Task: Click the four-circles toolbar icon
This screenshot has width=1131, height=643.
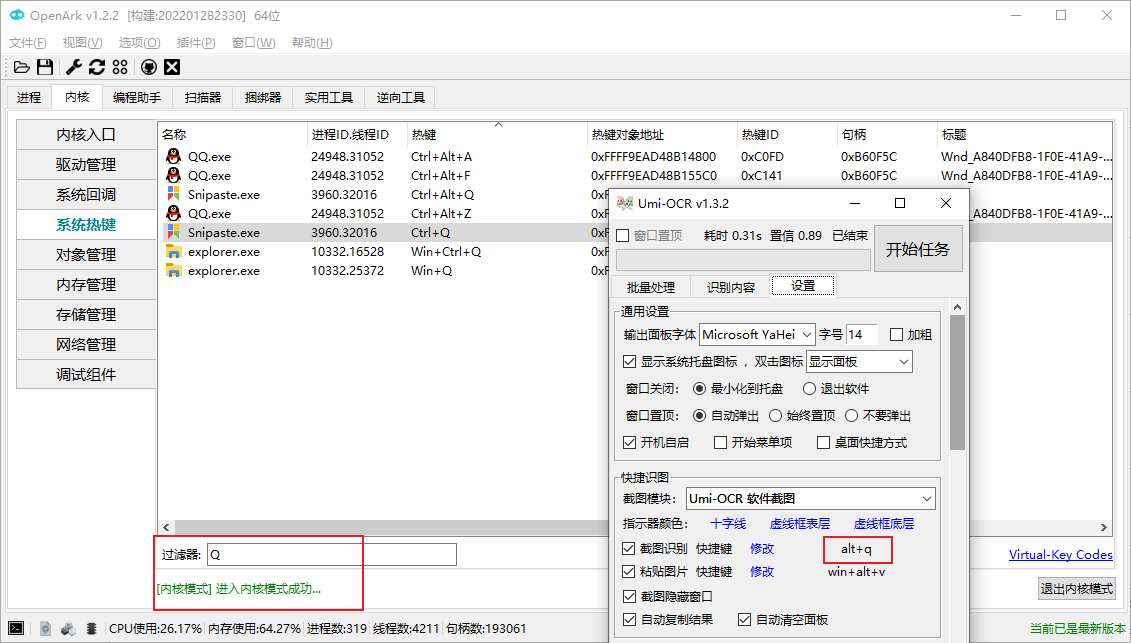Action: [120, 67]
